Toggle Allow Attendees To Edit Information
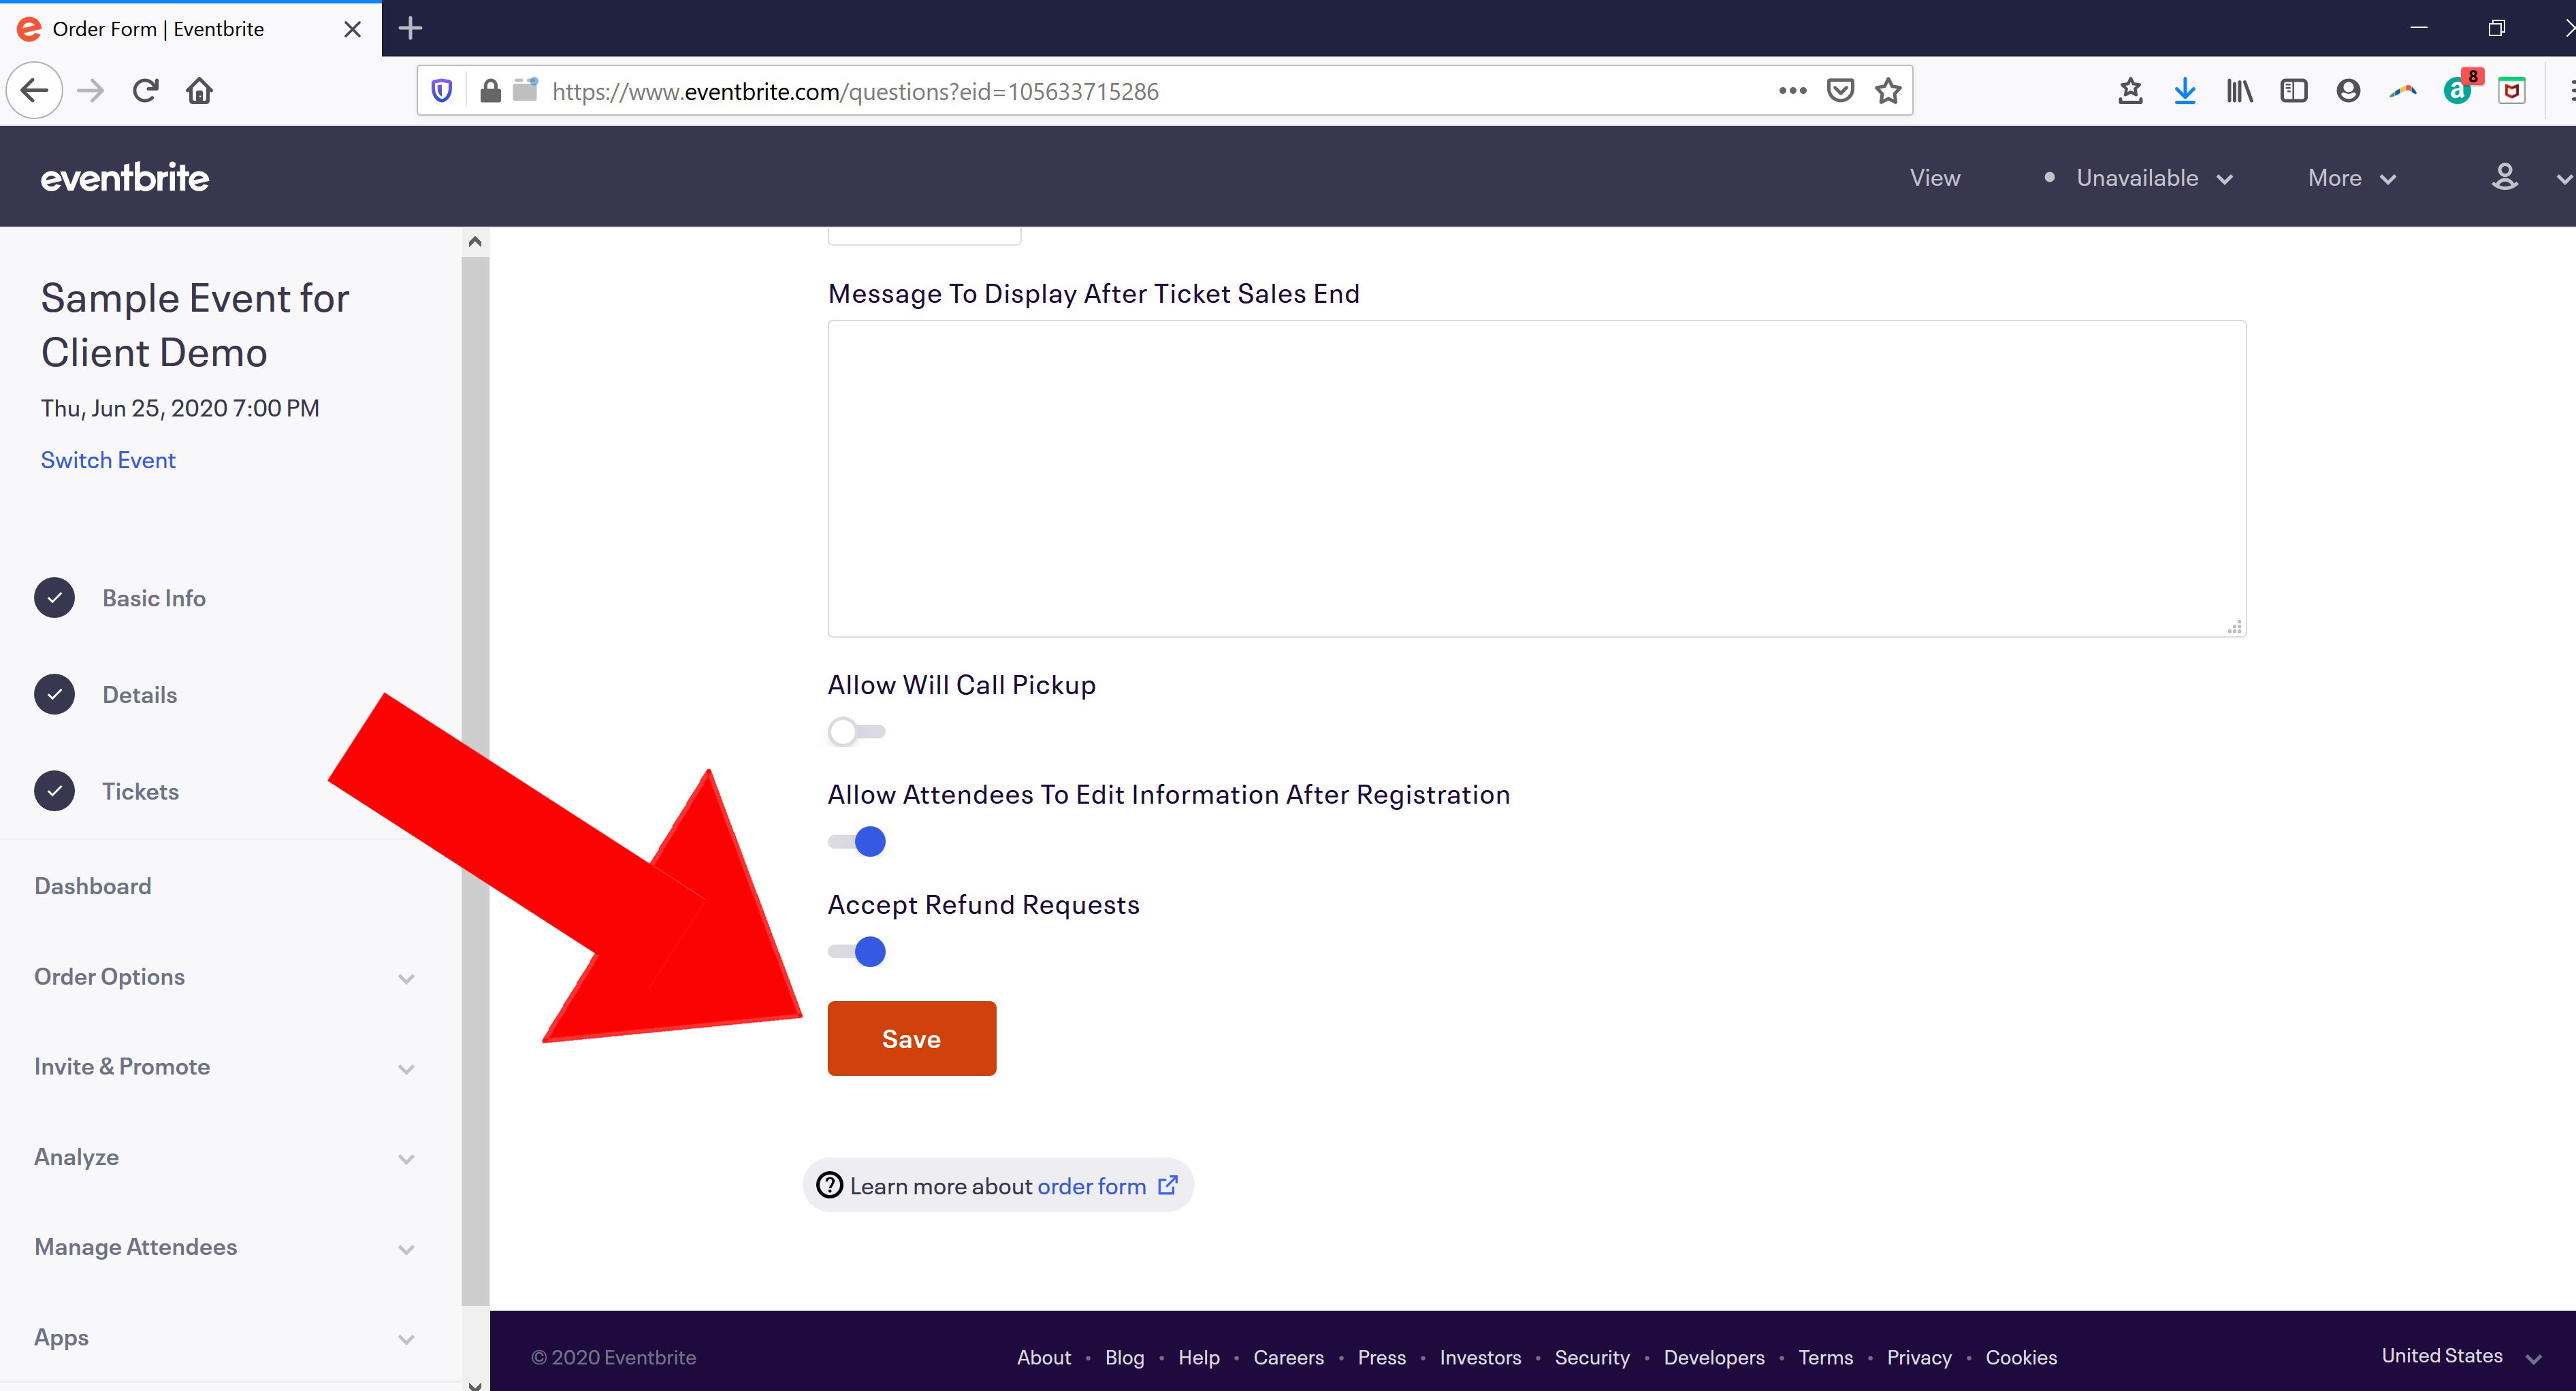 coord(856,842)
